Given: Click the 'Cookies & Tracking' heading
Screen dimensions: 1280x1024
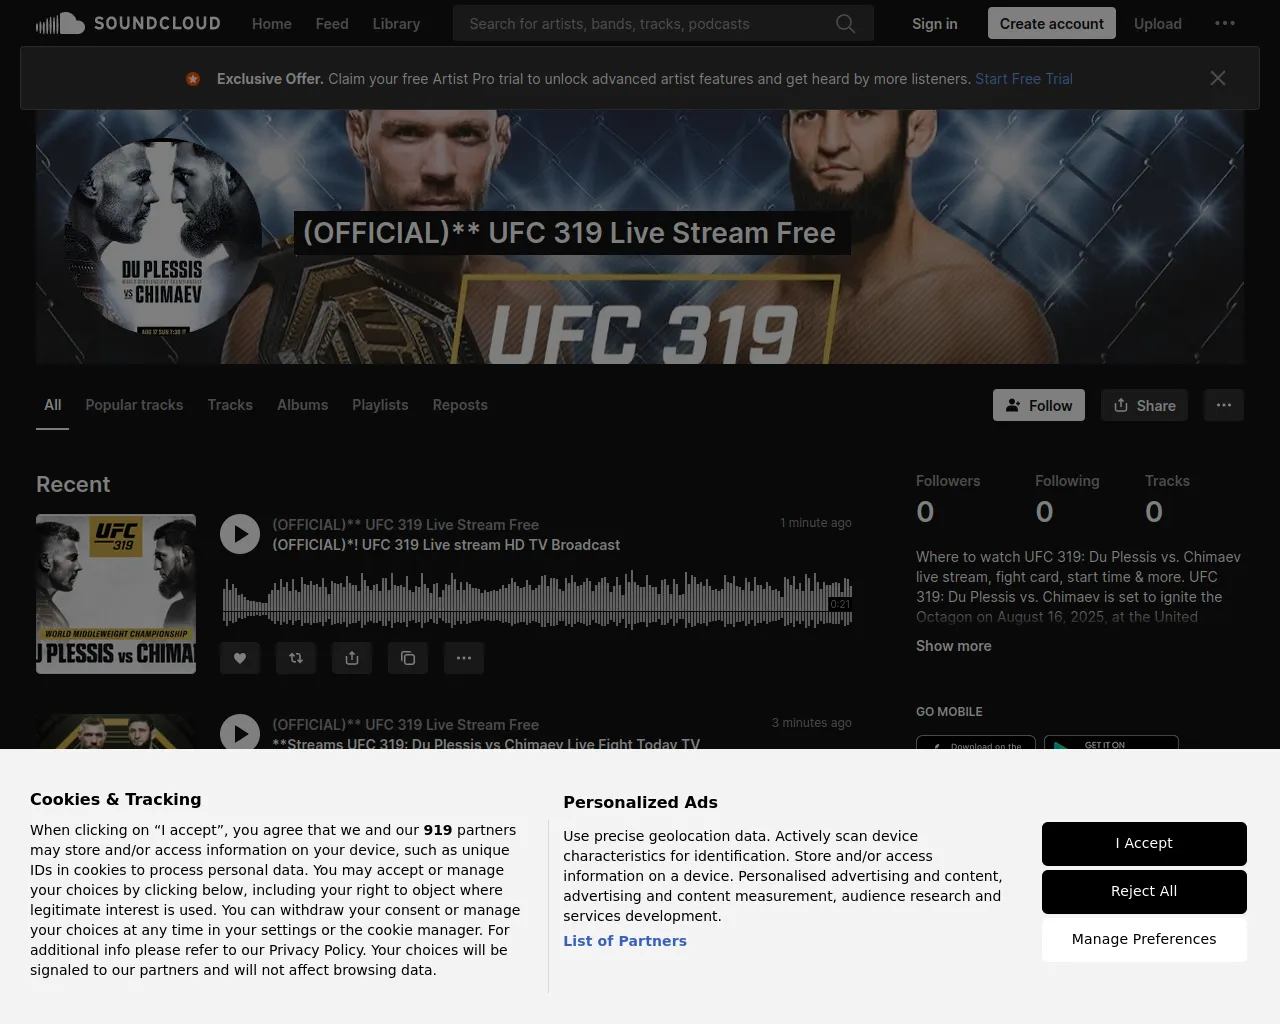Looking at the screenshot, I should [116, 799].
